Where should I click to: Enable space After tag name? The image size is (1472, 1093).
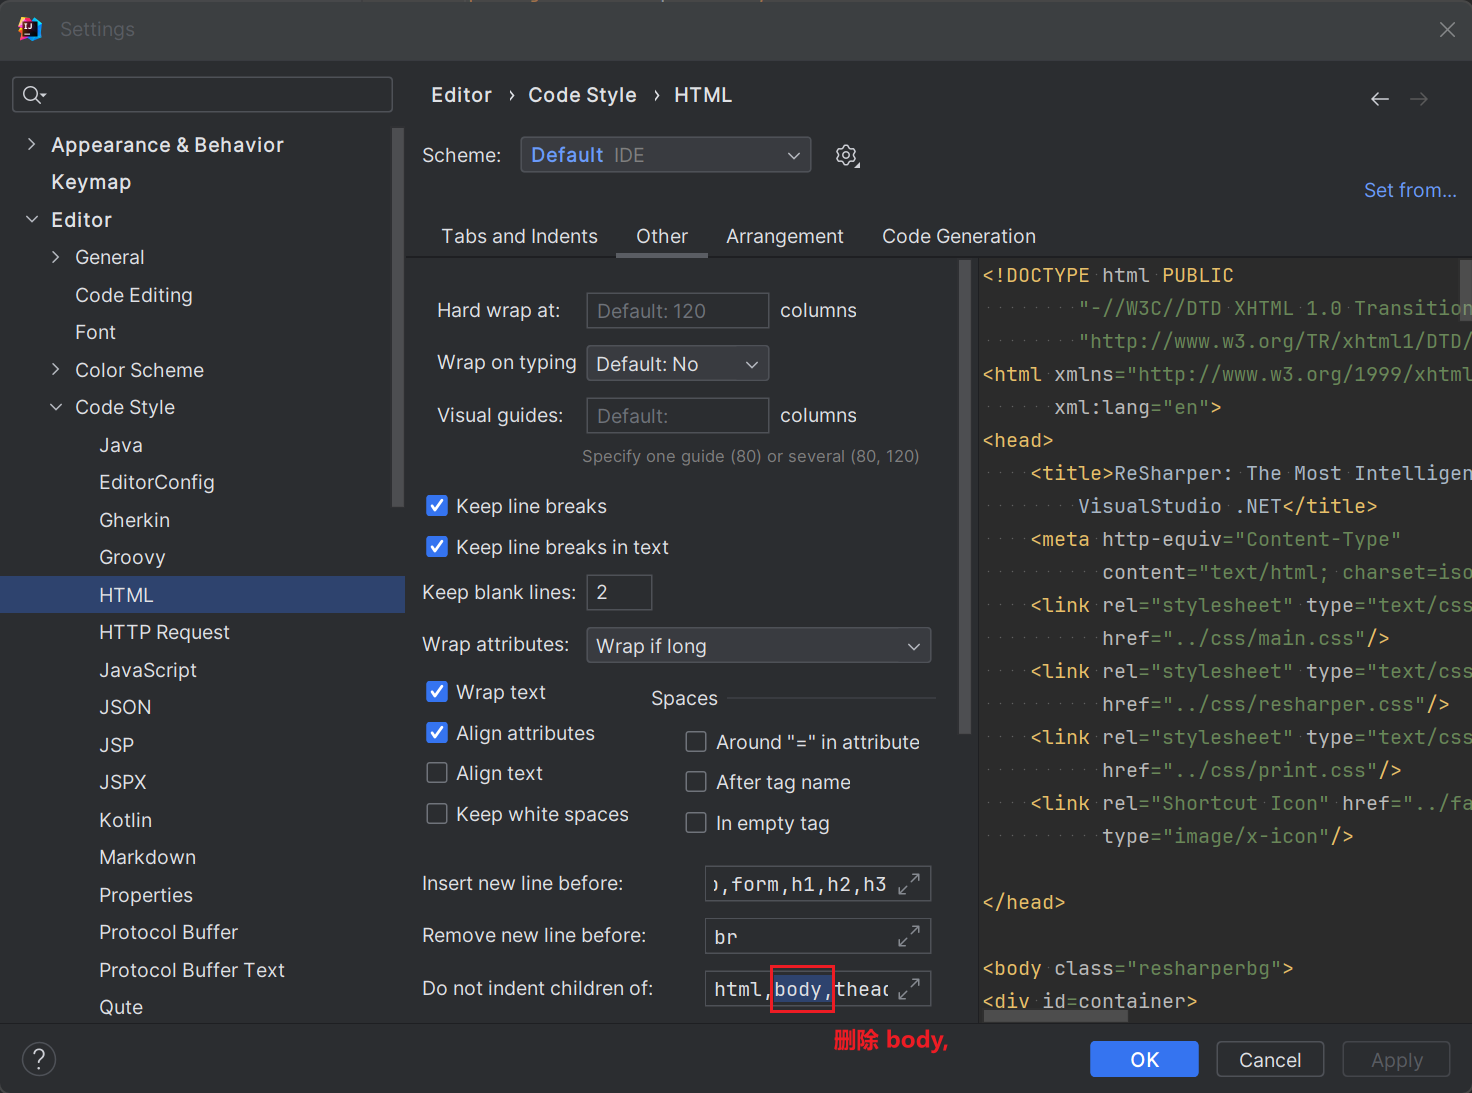(696, 782)
